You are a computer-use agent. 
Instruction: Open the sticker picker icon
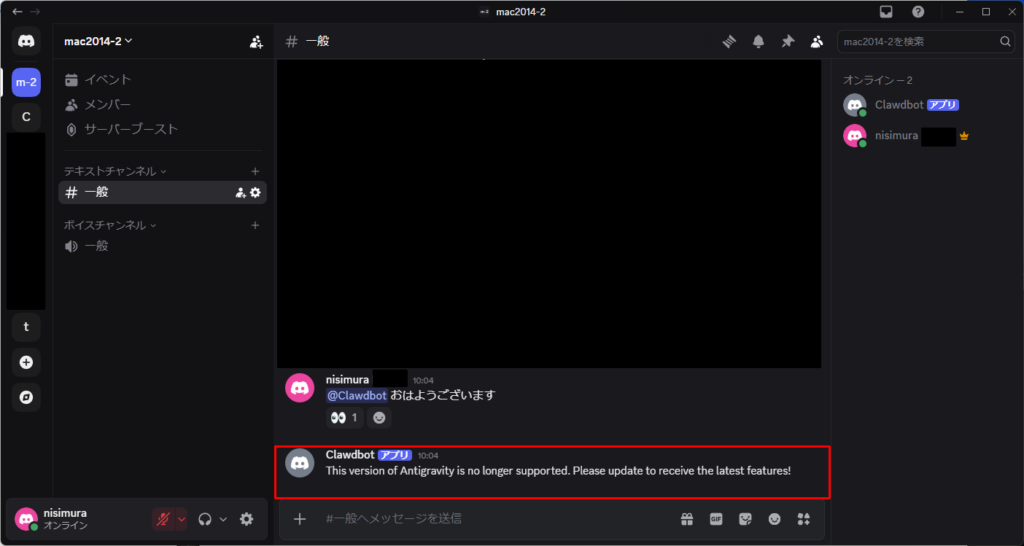point(745,519)
